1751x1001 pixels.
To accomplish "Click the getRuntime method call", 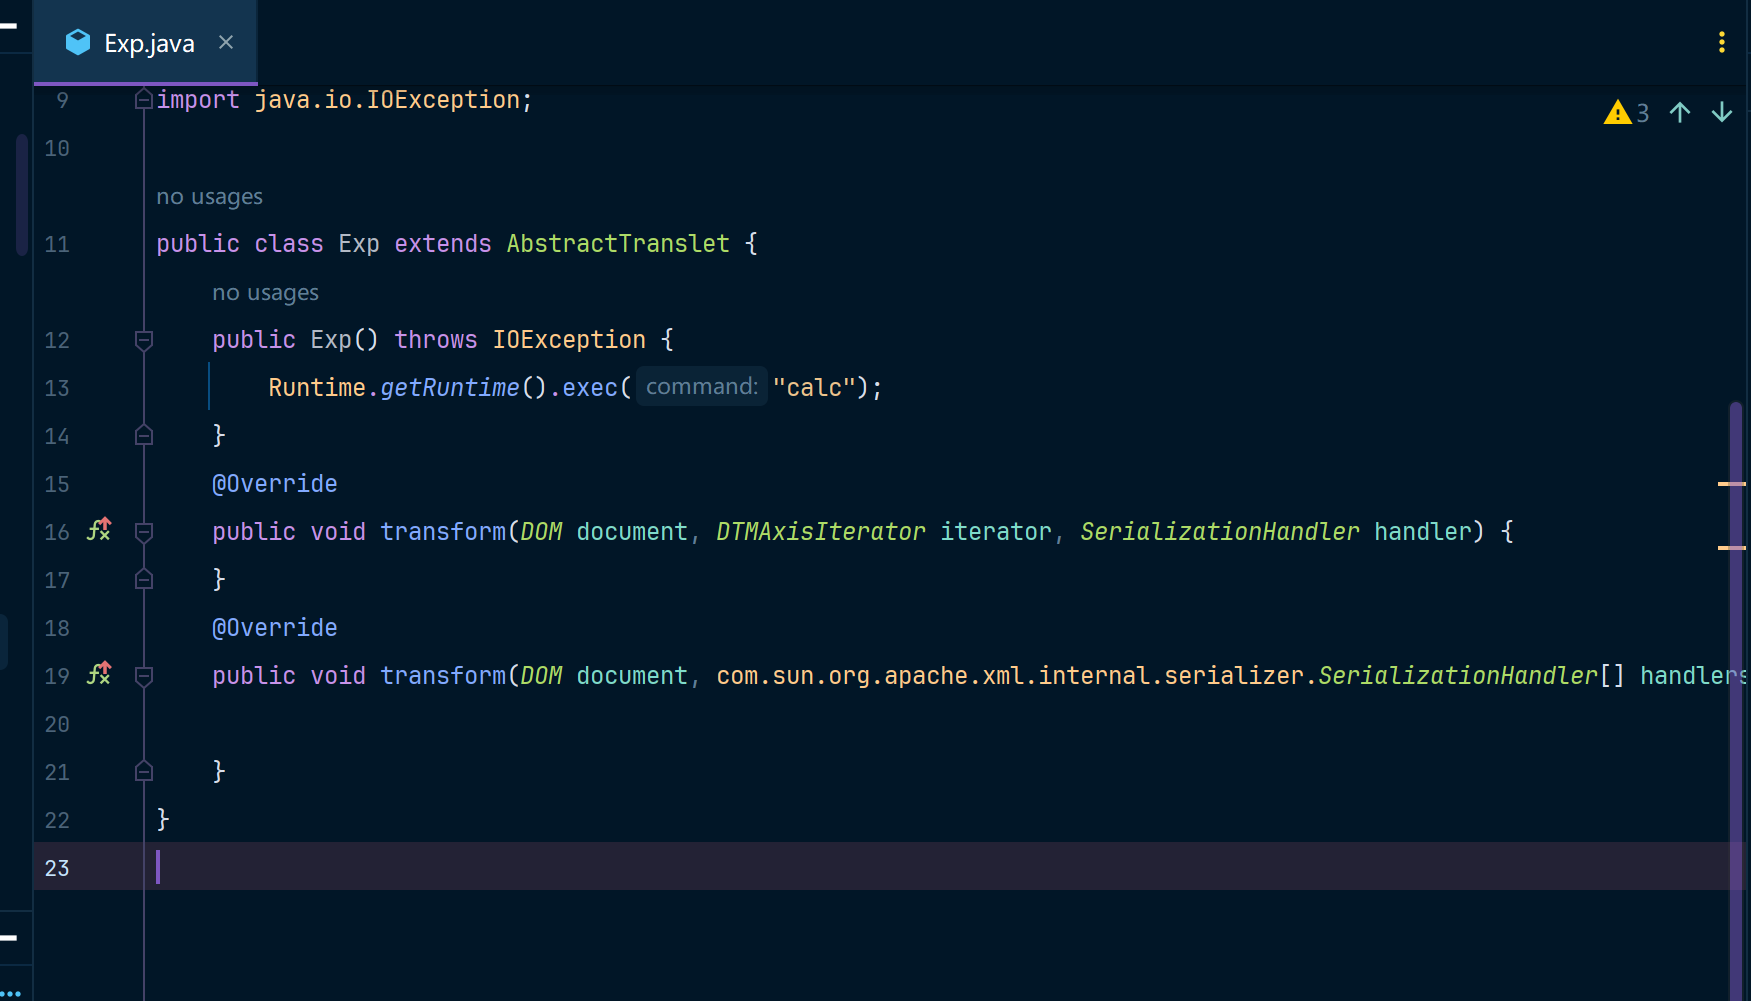I will coord(450,388).
